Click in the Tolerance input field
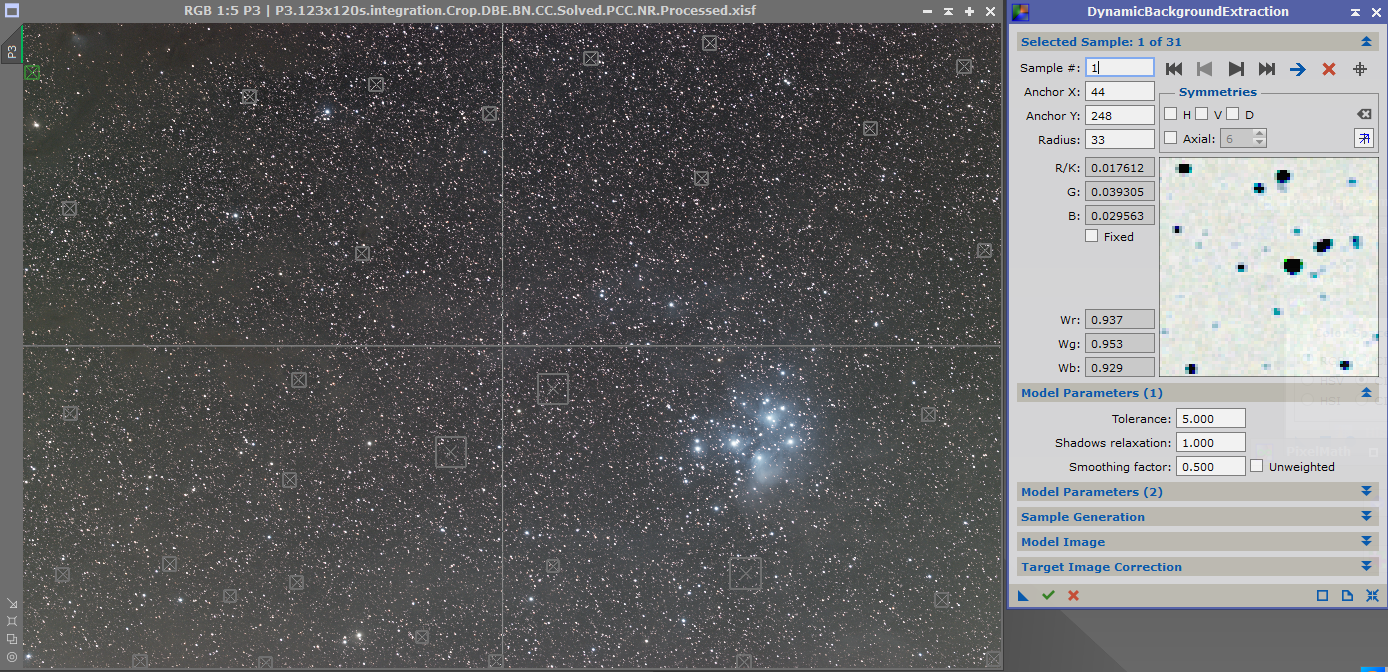Viewport: 1388px width, 672px height. click(x=1210, y=418)
